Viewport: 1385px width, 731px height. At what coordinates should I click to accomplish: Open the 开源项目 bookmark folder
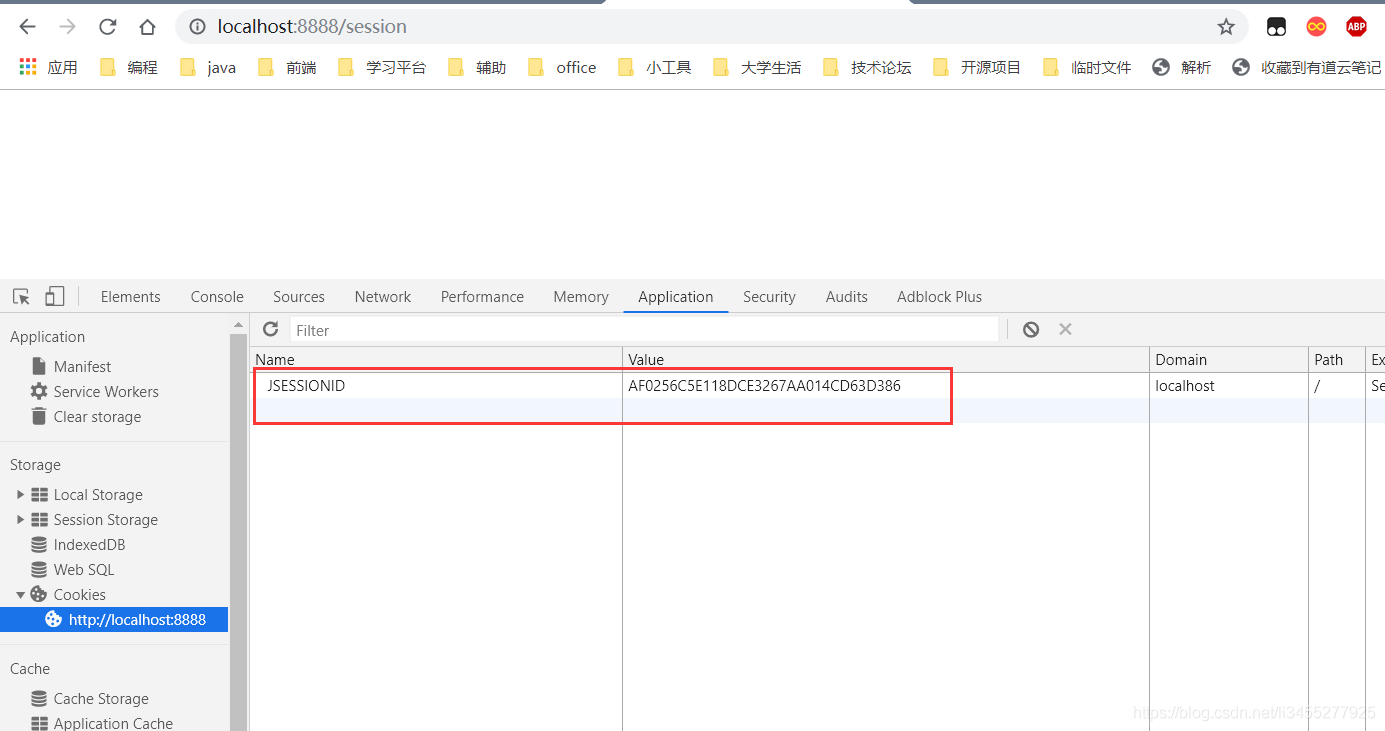pos(977,67)
